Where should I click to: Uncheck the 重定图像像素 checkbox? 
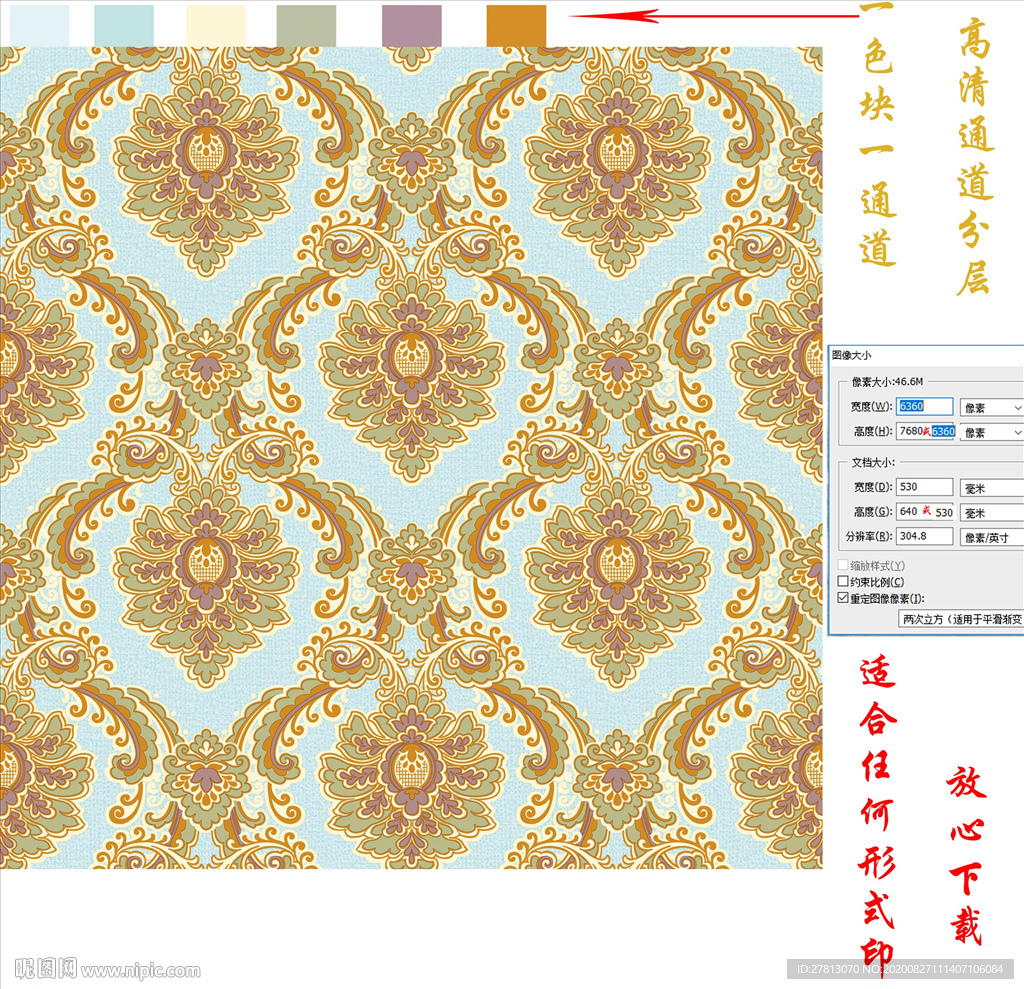click(x=843, y=598)
